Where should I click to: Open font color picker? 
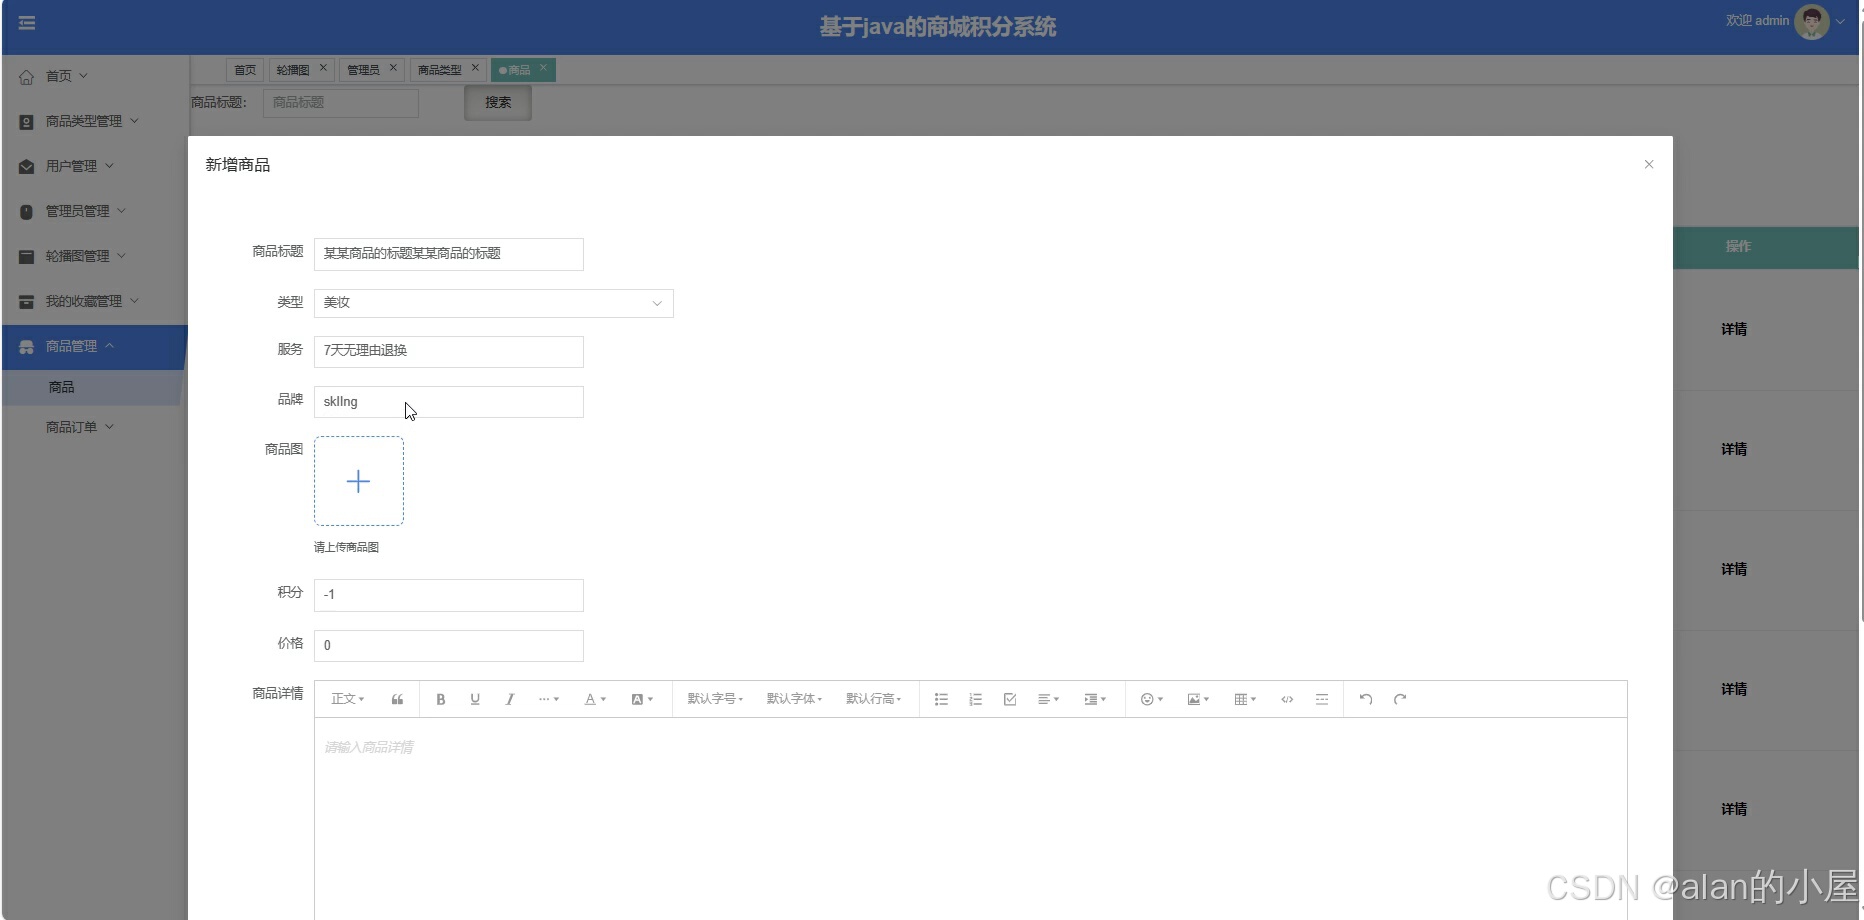coord(595,699)
